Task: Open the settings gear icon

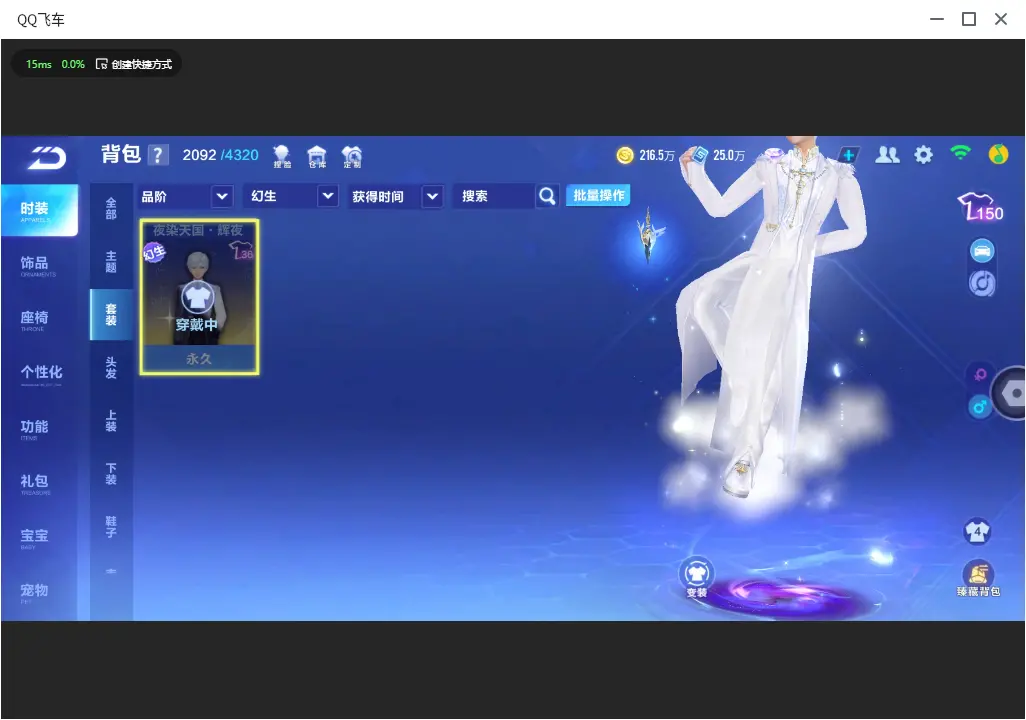Action: coord(923,155)
